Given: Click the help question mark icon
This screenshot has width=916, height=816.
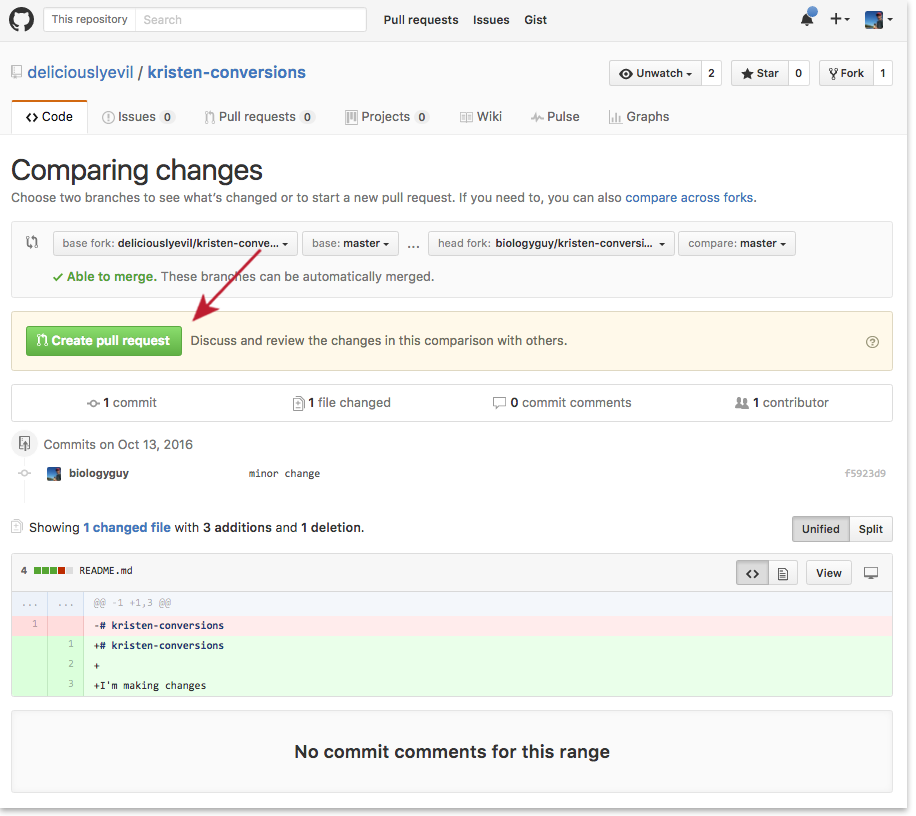Looking at the screenshot, I should 872,342.
